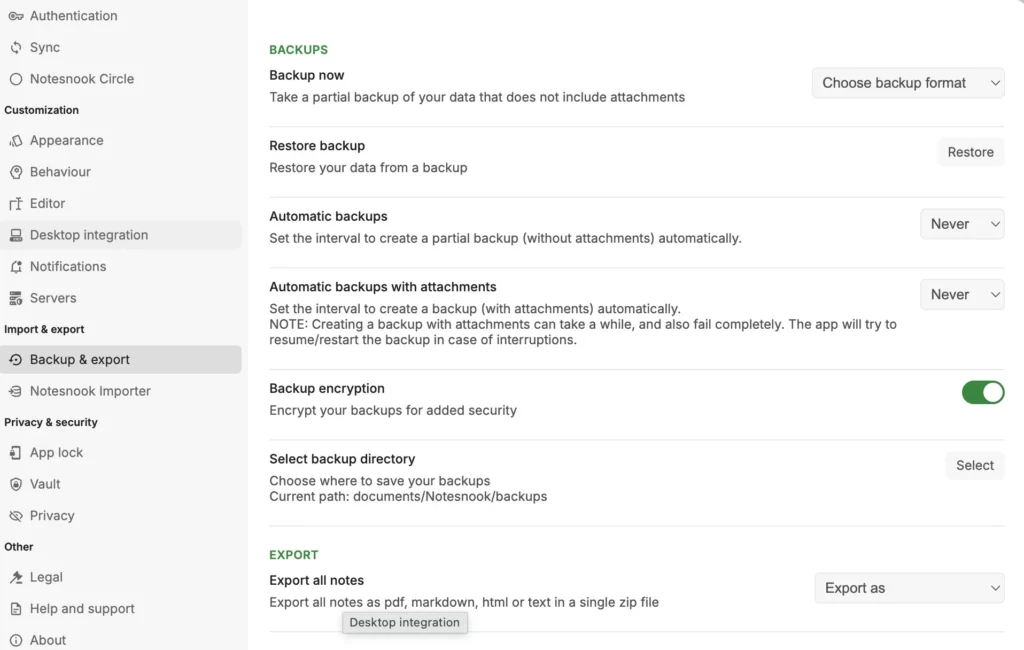Image resolution: width=1024 pixels, height=650 pixels.
Task: Click the Privacy & security sidebar heading
Action: 51,422
